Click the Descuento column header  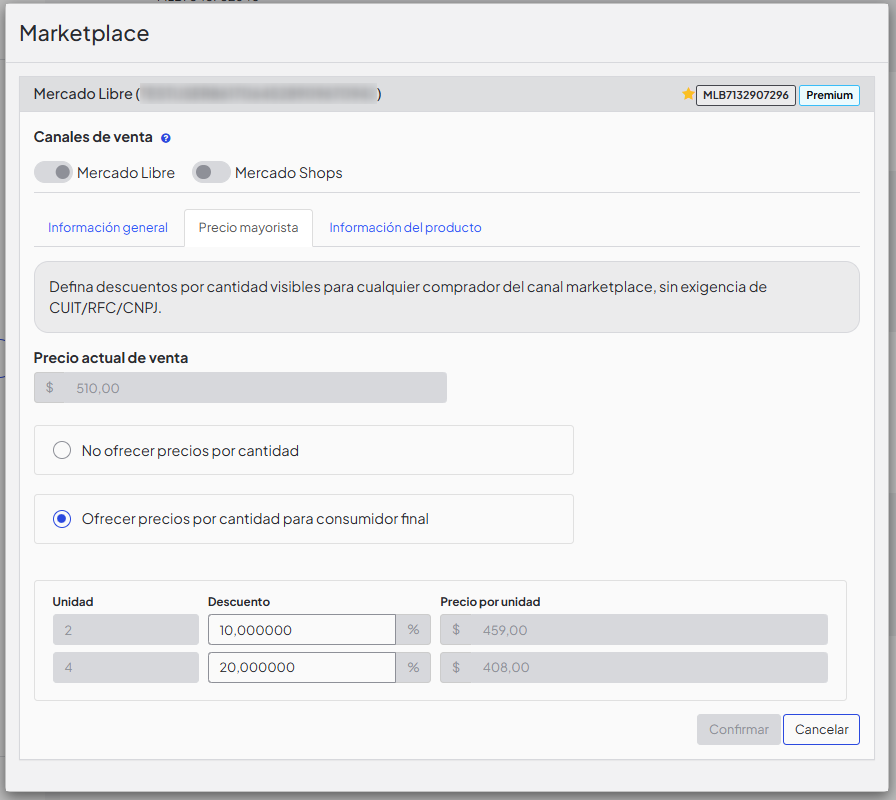click(239, 602)
